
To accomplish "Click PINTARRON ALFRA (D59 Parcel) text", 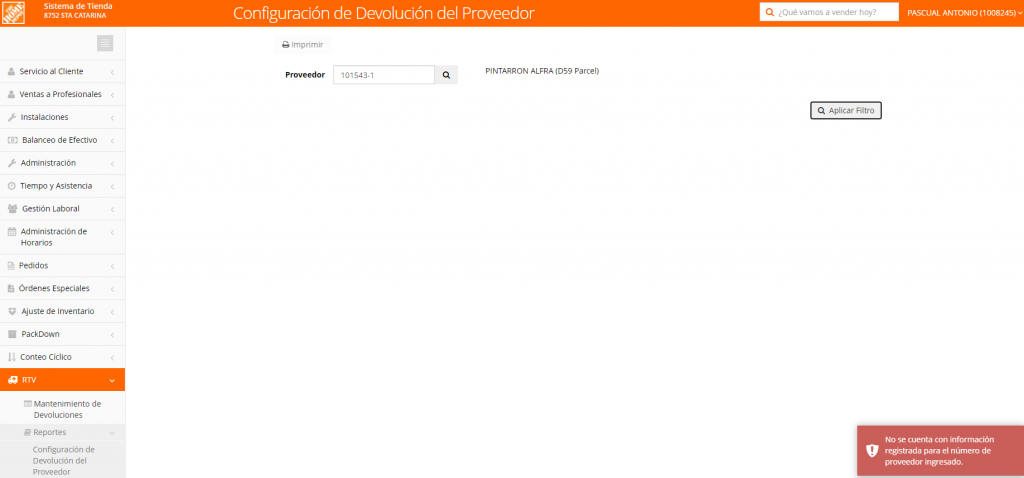I will [542, 71].
